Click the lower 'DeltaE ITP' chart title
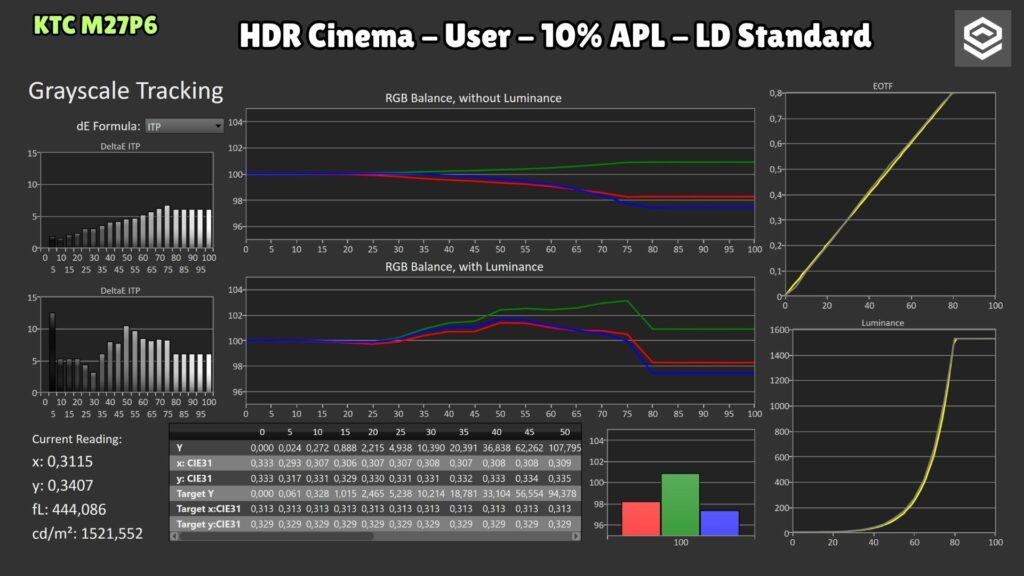Viewport: 1024px width, 576px height. [x=120, y=291]
